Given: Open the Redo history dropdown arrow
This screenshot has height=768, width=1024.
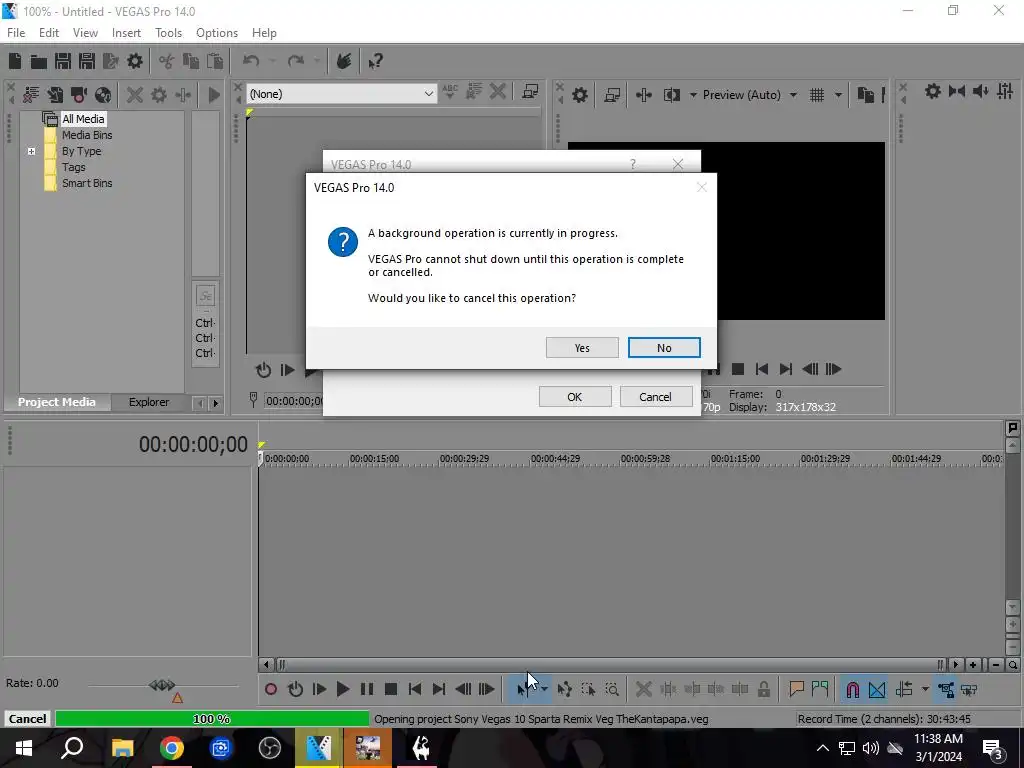Looking at the screenshot, I should pyautogui.click(x=317, y=61).
